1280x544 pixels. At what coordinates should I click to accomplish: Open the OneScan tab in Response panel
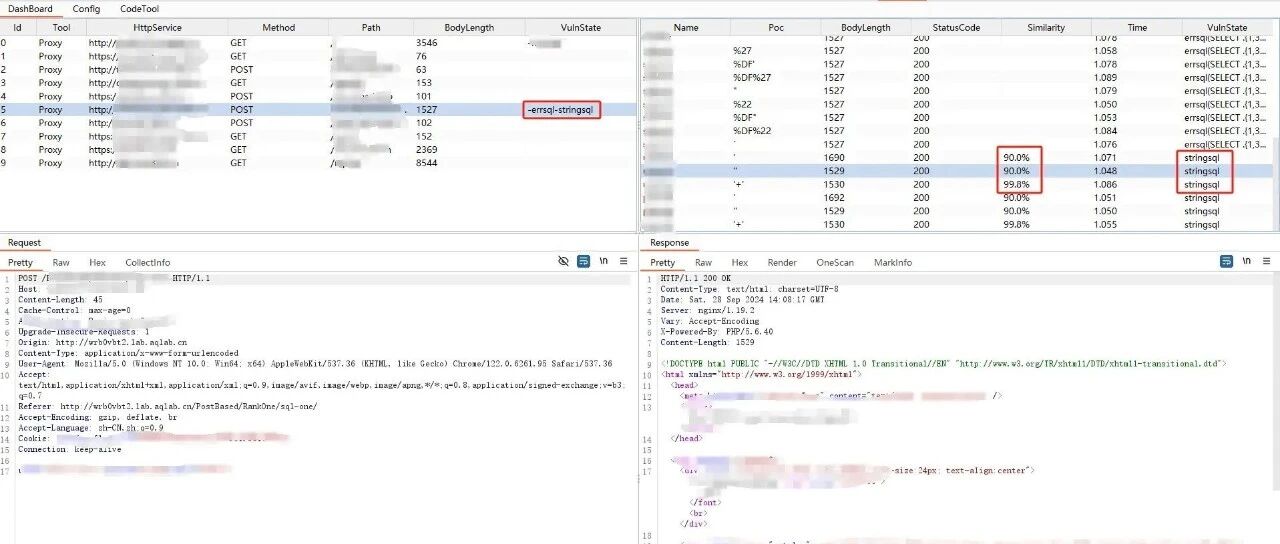(x=835, y=263)
